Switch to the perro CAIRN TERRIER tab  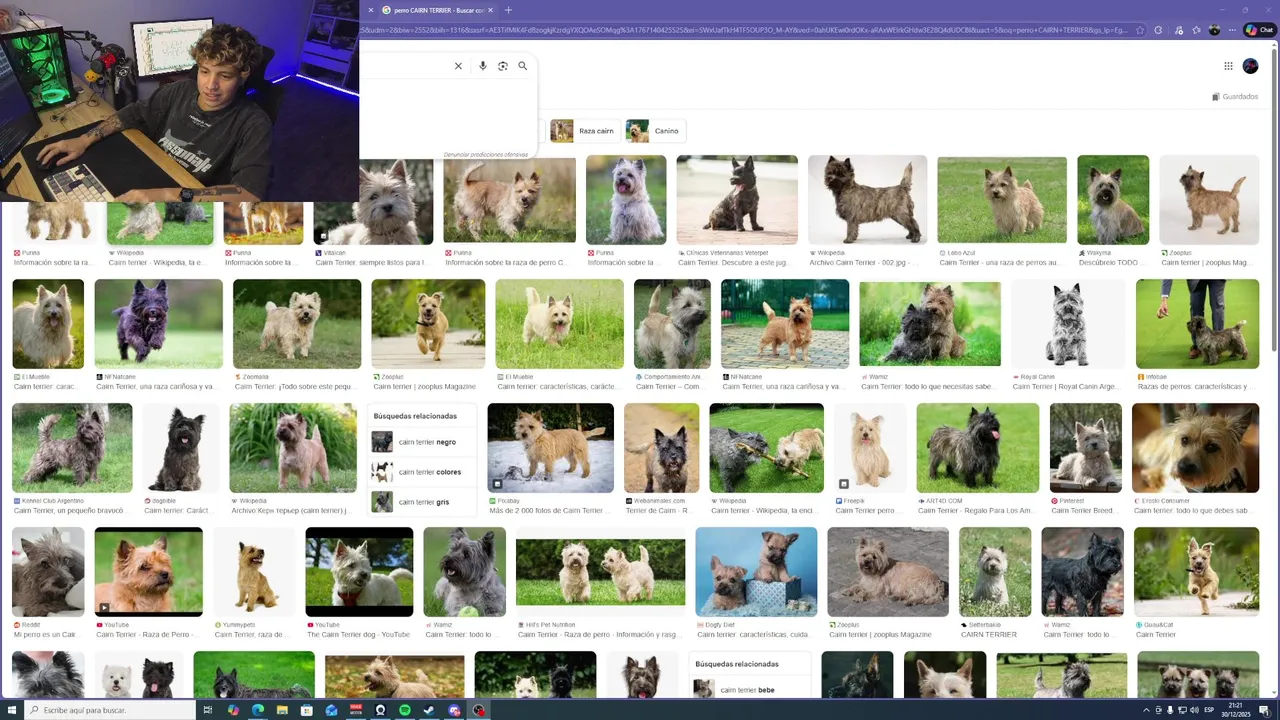(x=438, y=10)
